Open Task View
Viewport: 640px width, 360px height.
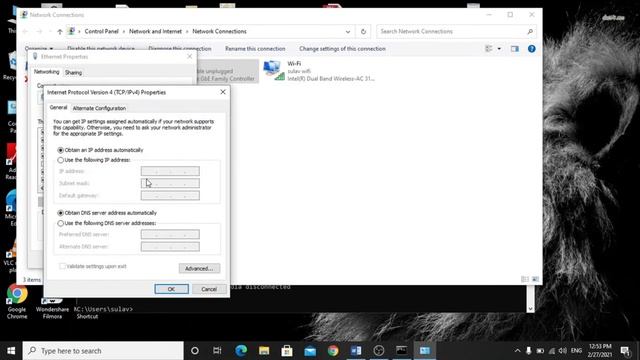pyautogui.click(x=217, y=351)
